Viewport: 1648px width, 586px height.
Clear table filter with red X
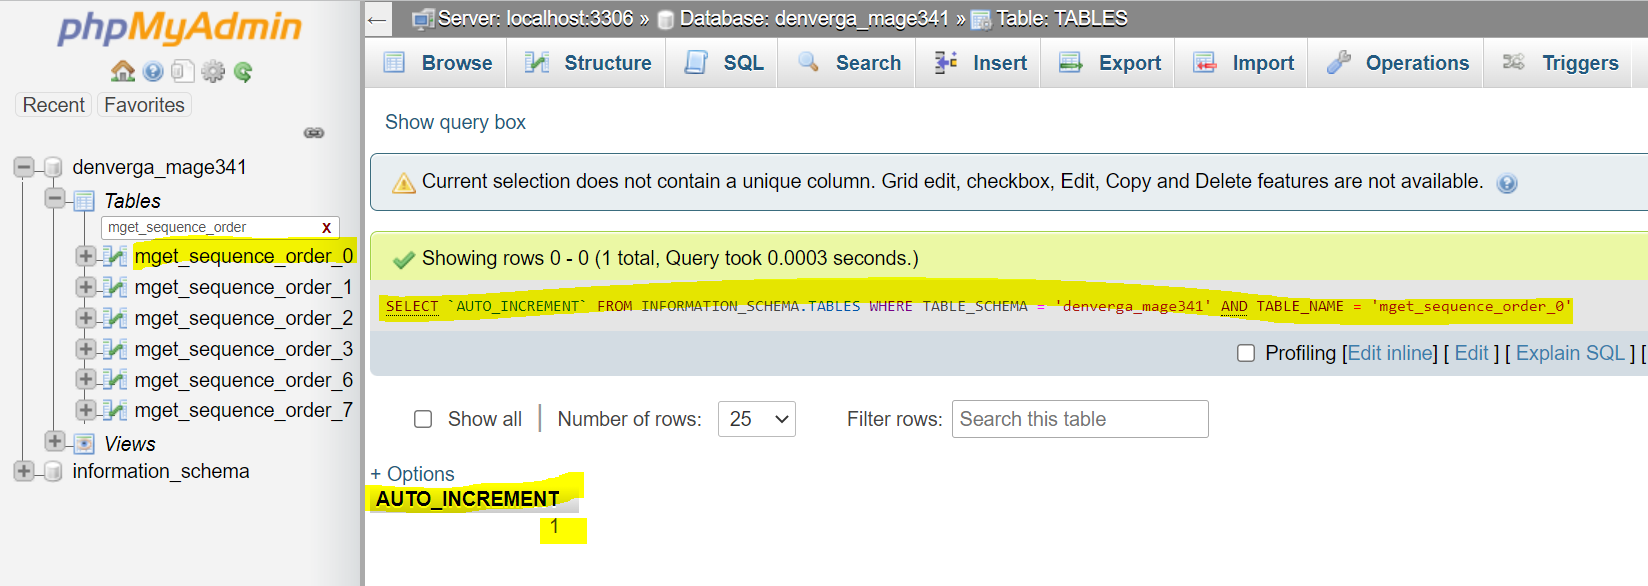pos(326,228)
